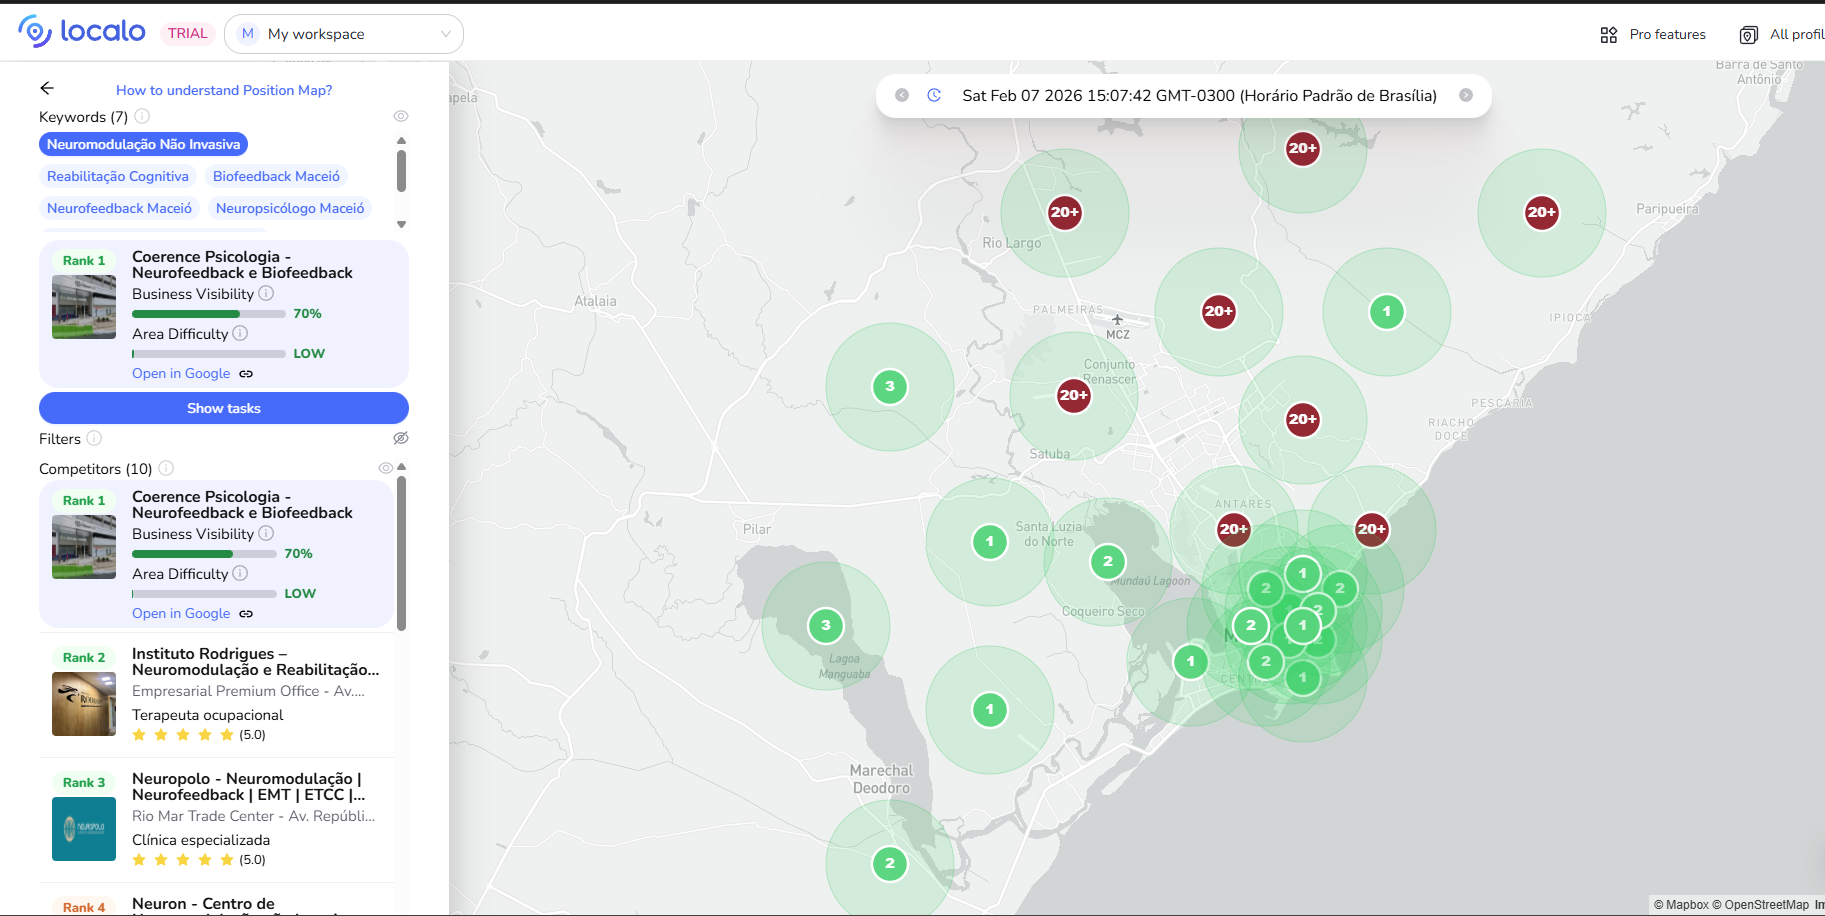Screen dimensions: 1825x916
Task: Select keyword Neuromodulação Não Invasiva
Action: (x=143, y=144)
